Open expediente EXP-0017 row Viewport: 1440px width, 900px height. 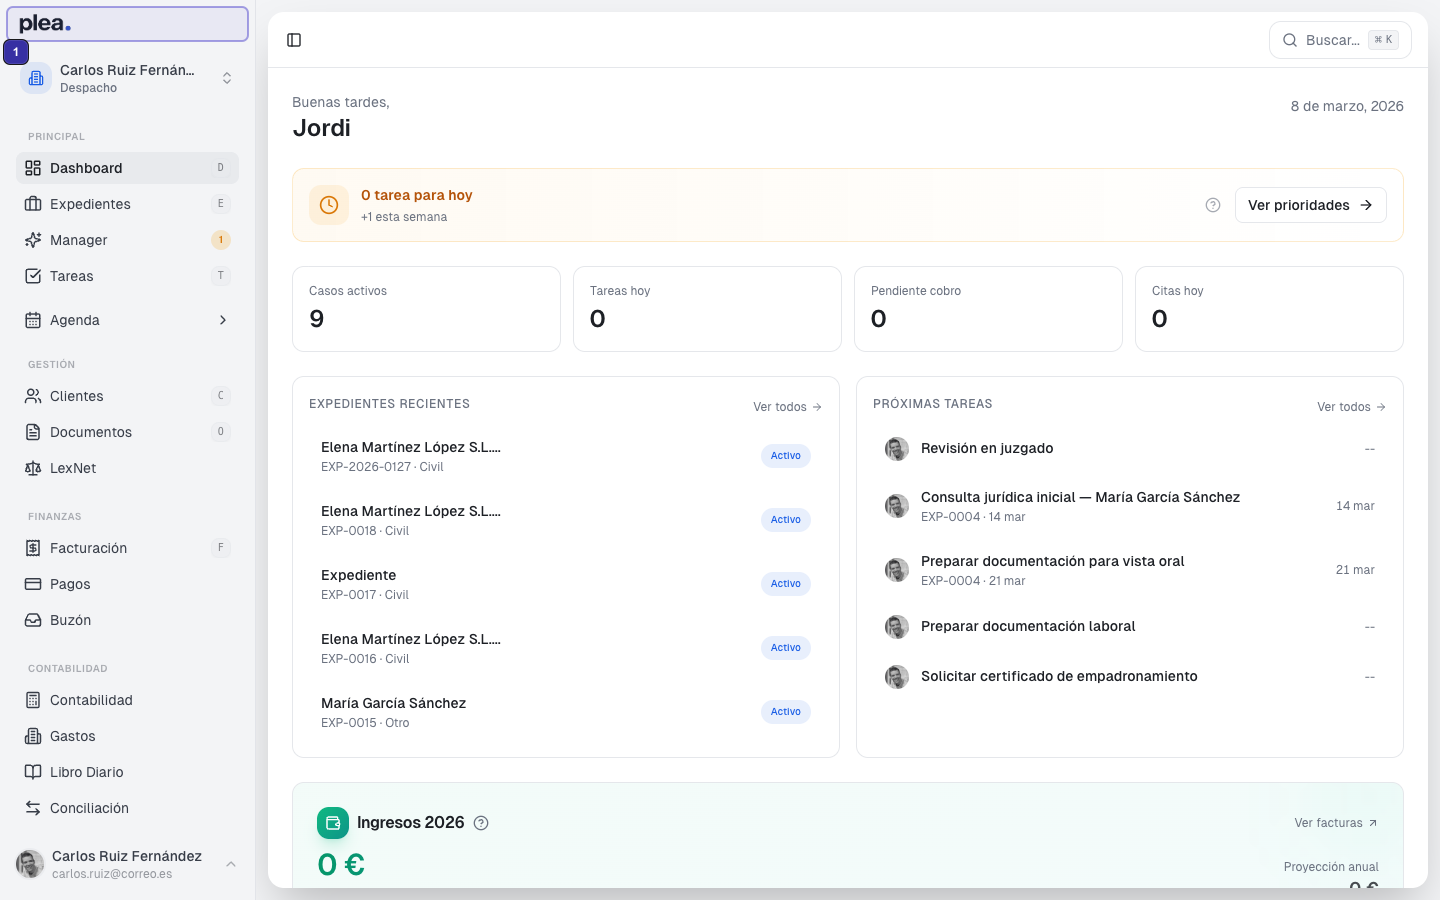coord(566,584)
